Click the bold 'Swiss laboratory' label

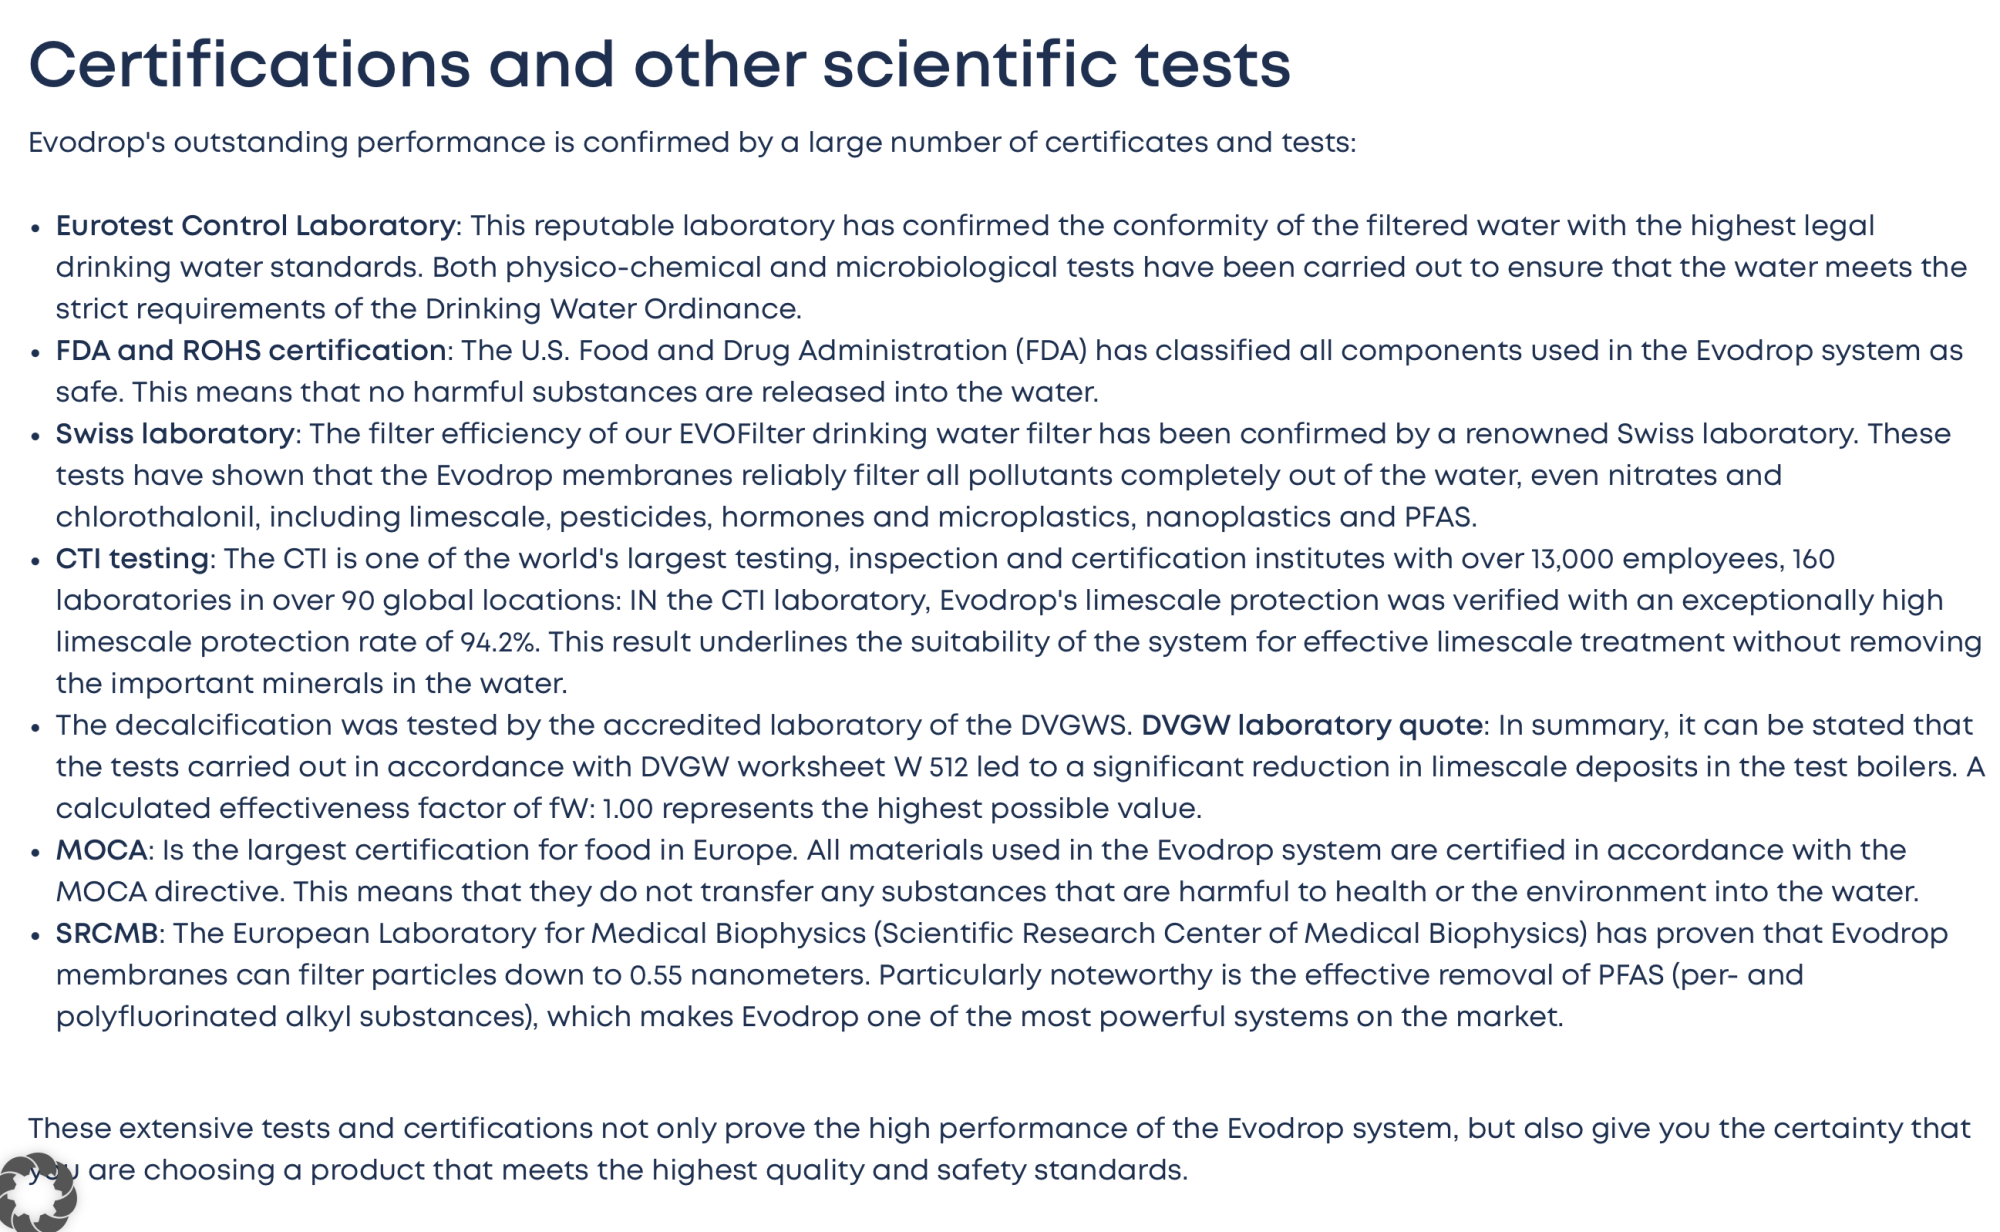click(x=175, y=434)
